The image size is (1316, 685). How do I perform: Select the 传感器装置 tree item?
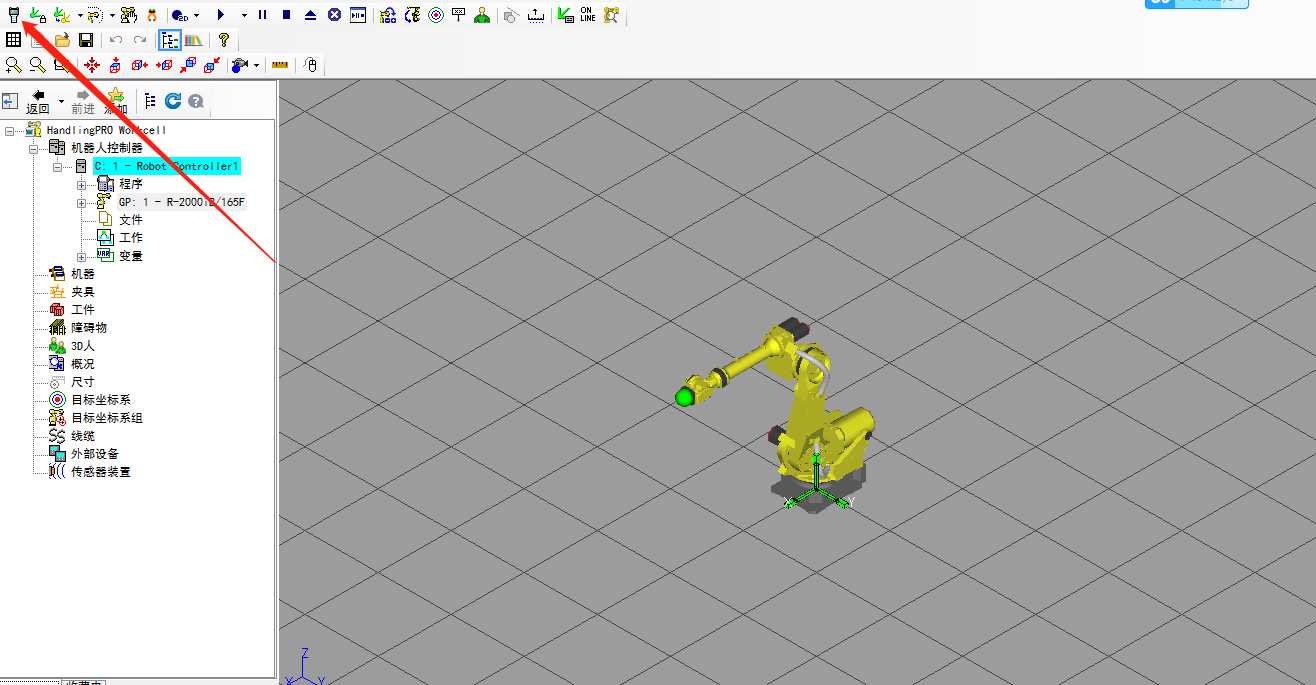(x=101, y=472)
